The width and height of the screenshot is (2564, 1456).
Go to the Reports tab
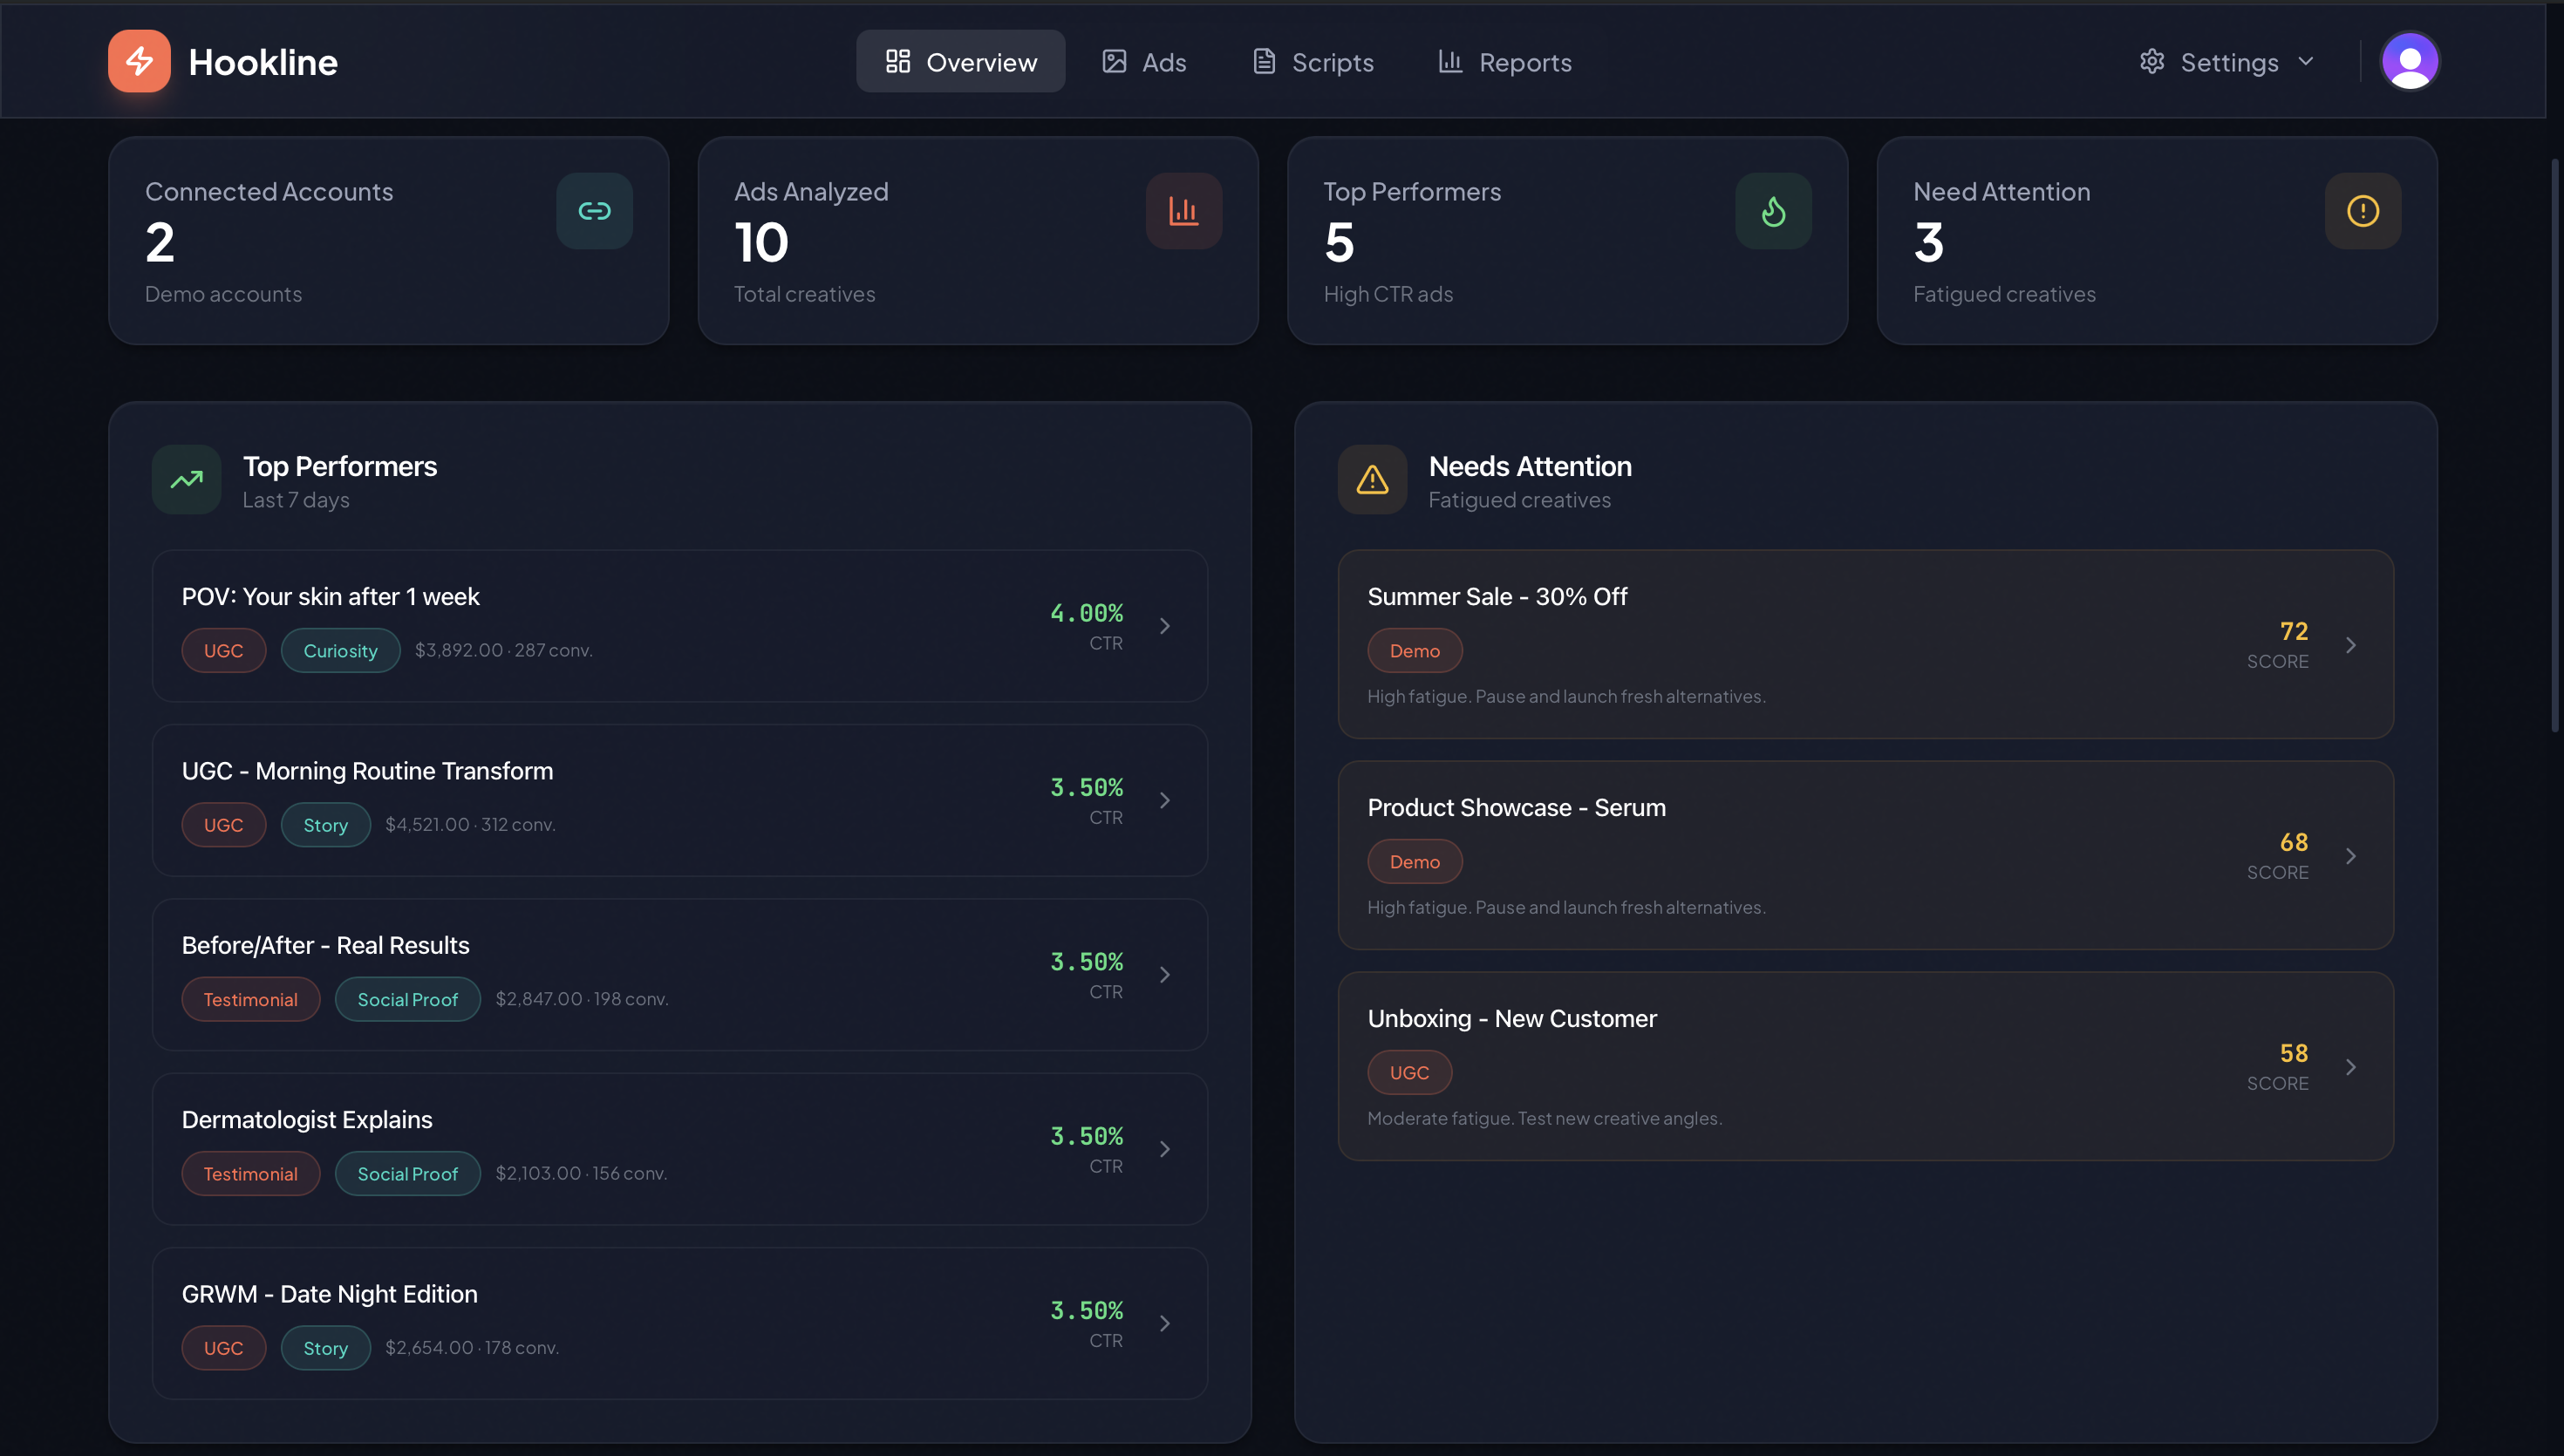[1505, 62]
